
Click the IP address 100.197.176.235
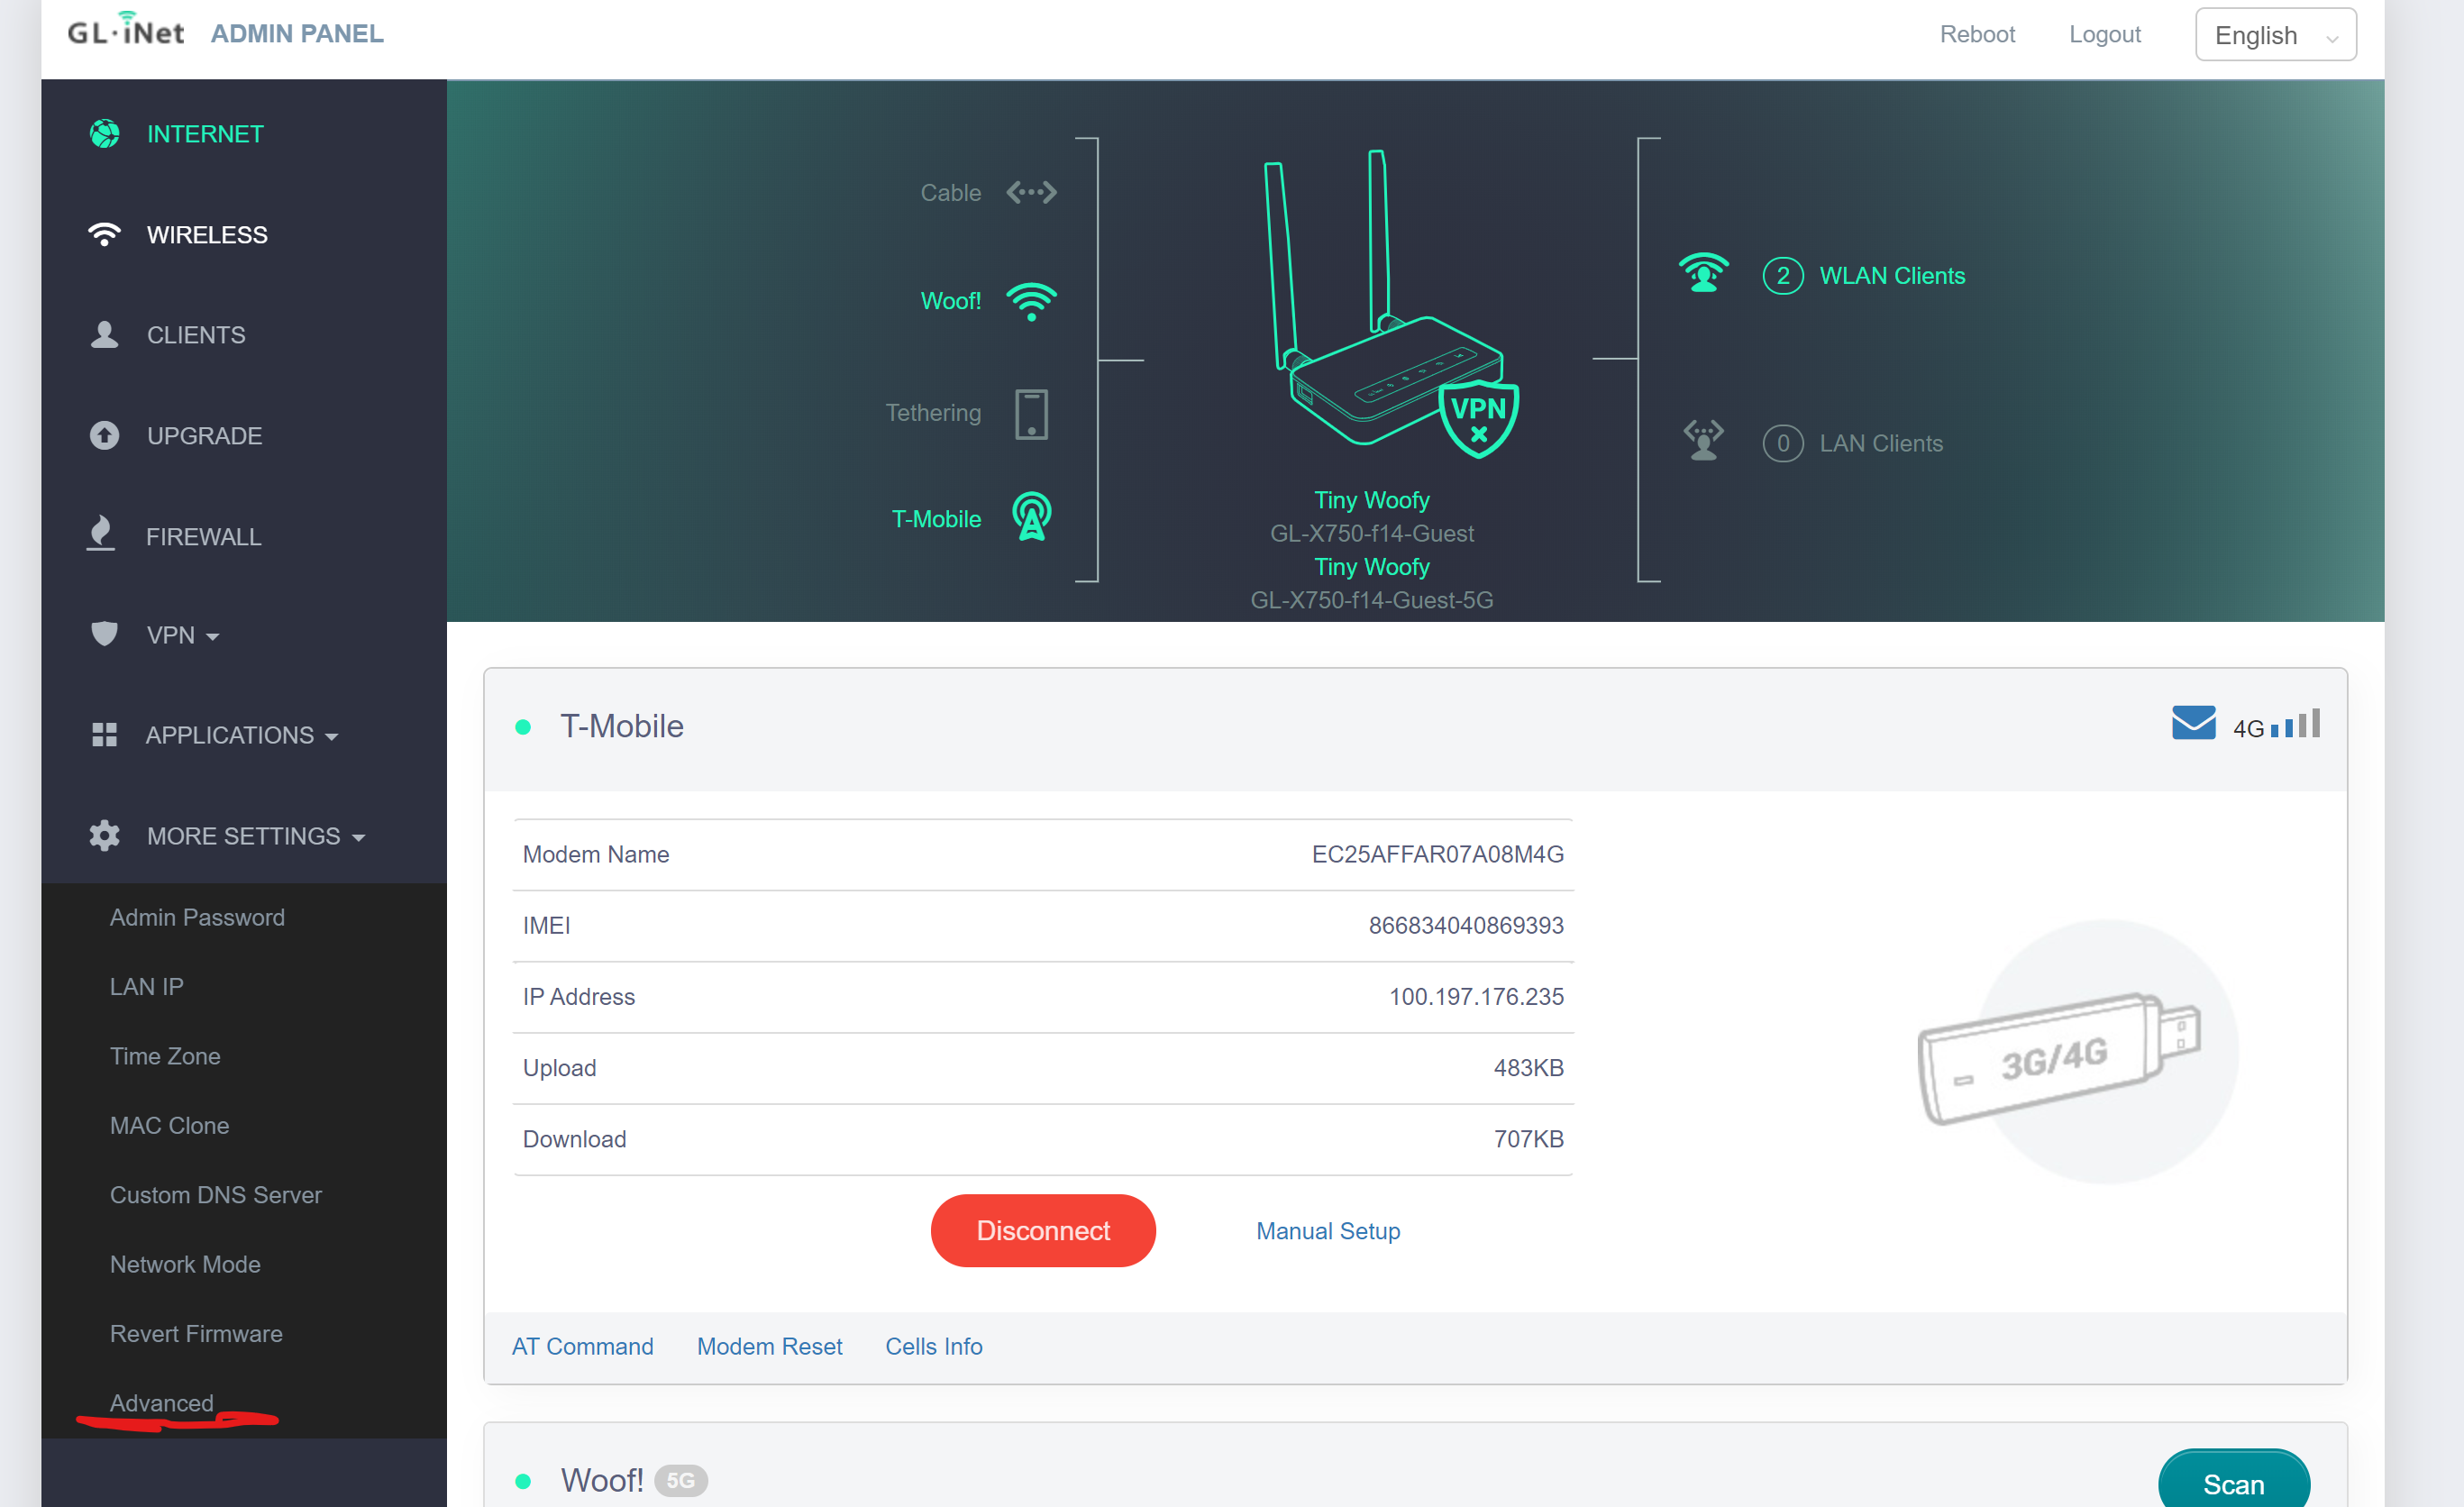click(1476, 996)
